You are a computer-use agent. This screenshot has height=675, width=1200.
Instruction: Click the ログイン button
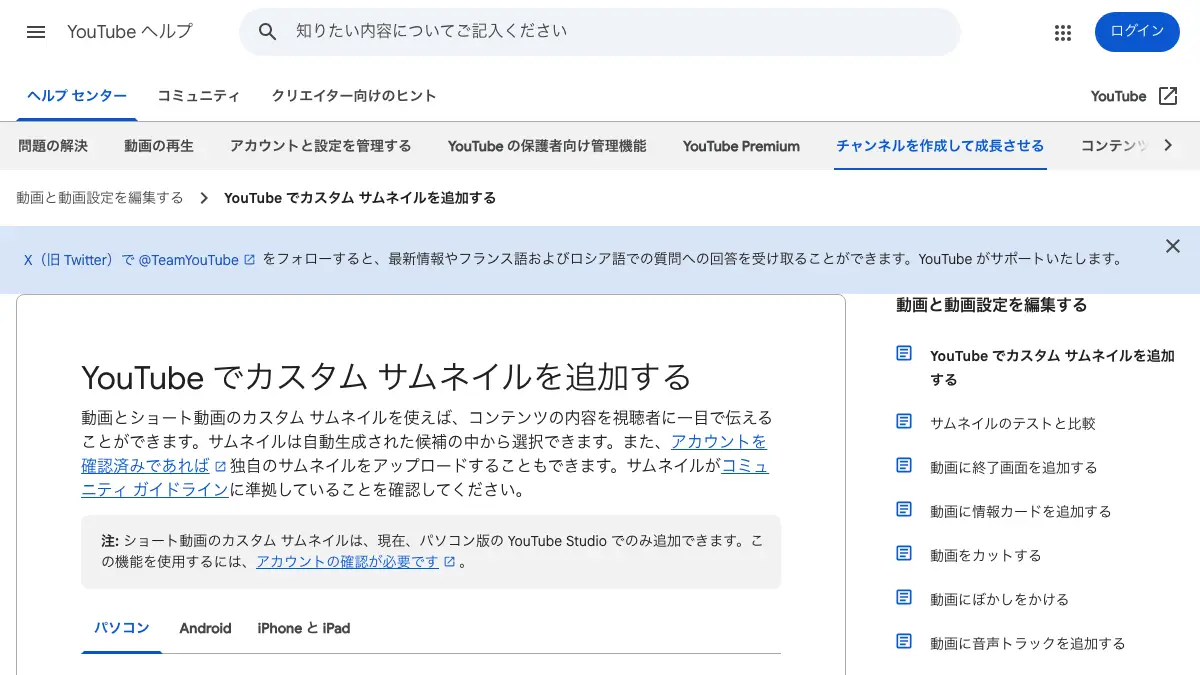[x=1137, y=32]
